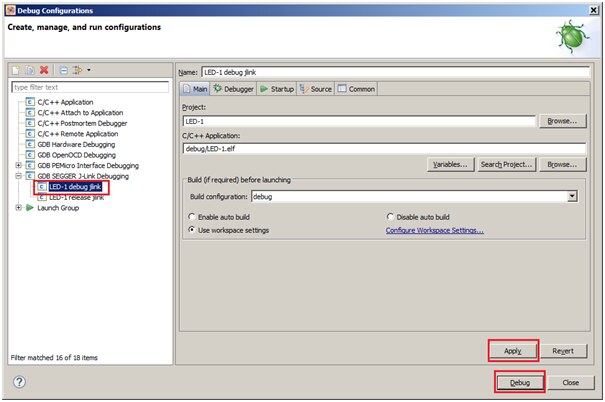Click the C/C++ Remote Application icon

point(30,134)
